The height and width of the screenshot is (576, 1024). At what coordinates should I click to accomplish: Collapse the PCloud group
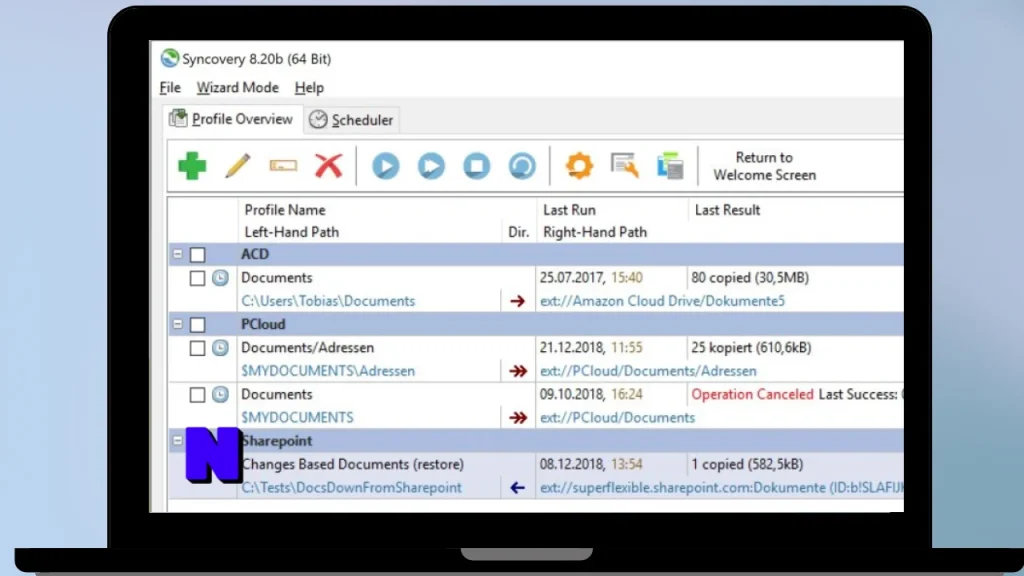(178, 324)
